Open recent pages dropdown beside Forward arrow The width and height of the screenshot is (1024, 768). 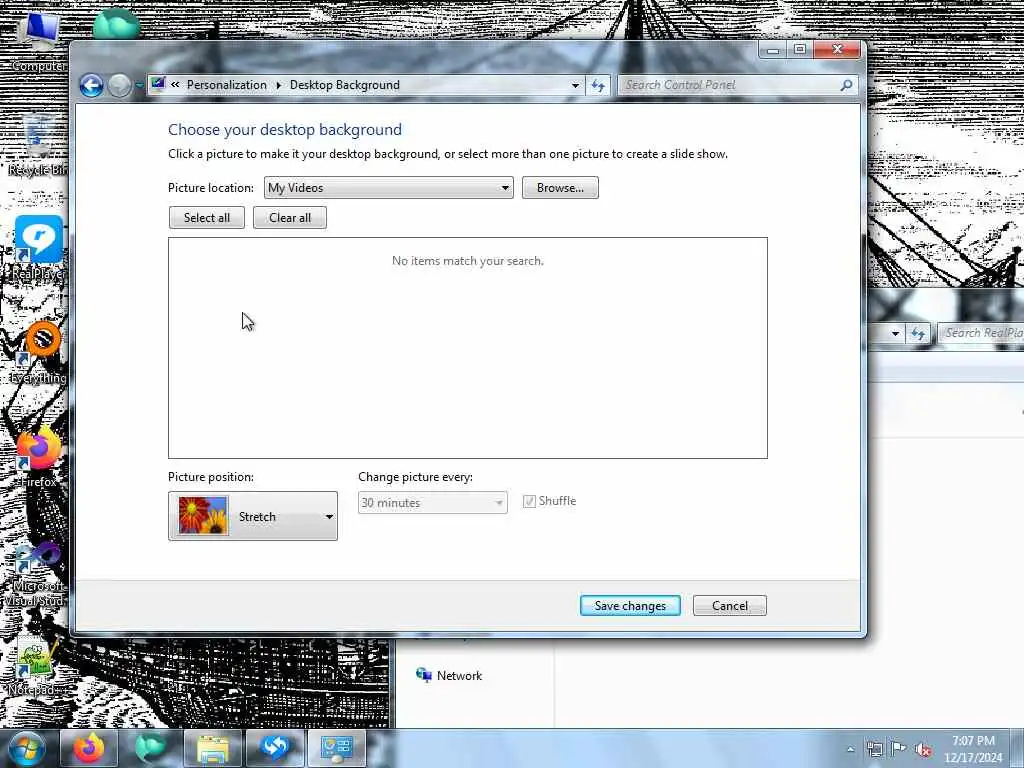(138, 86)
